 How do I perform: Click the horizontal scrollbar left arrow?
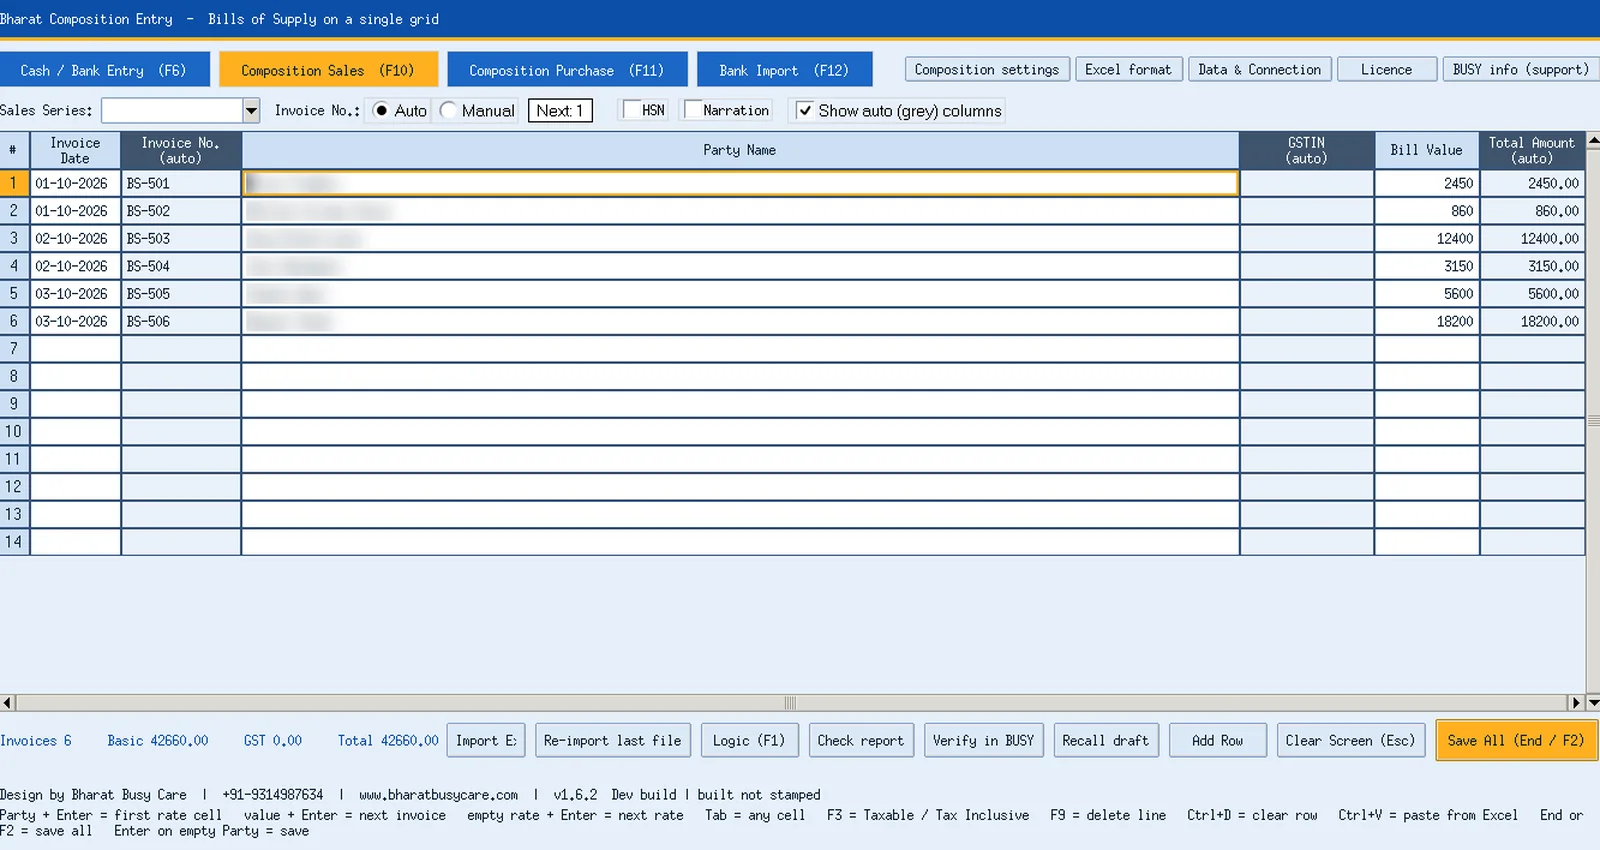[7, 703]
